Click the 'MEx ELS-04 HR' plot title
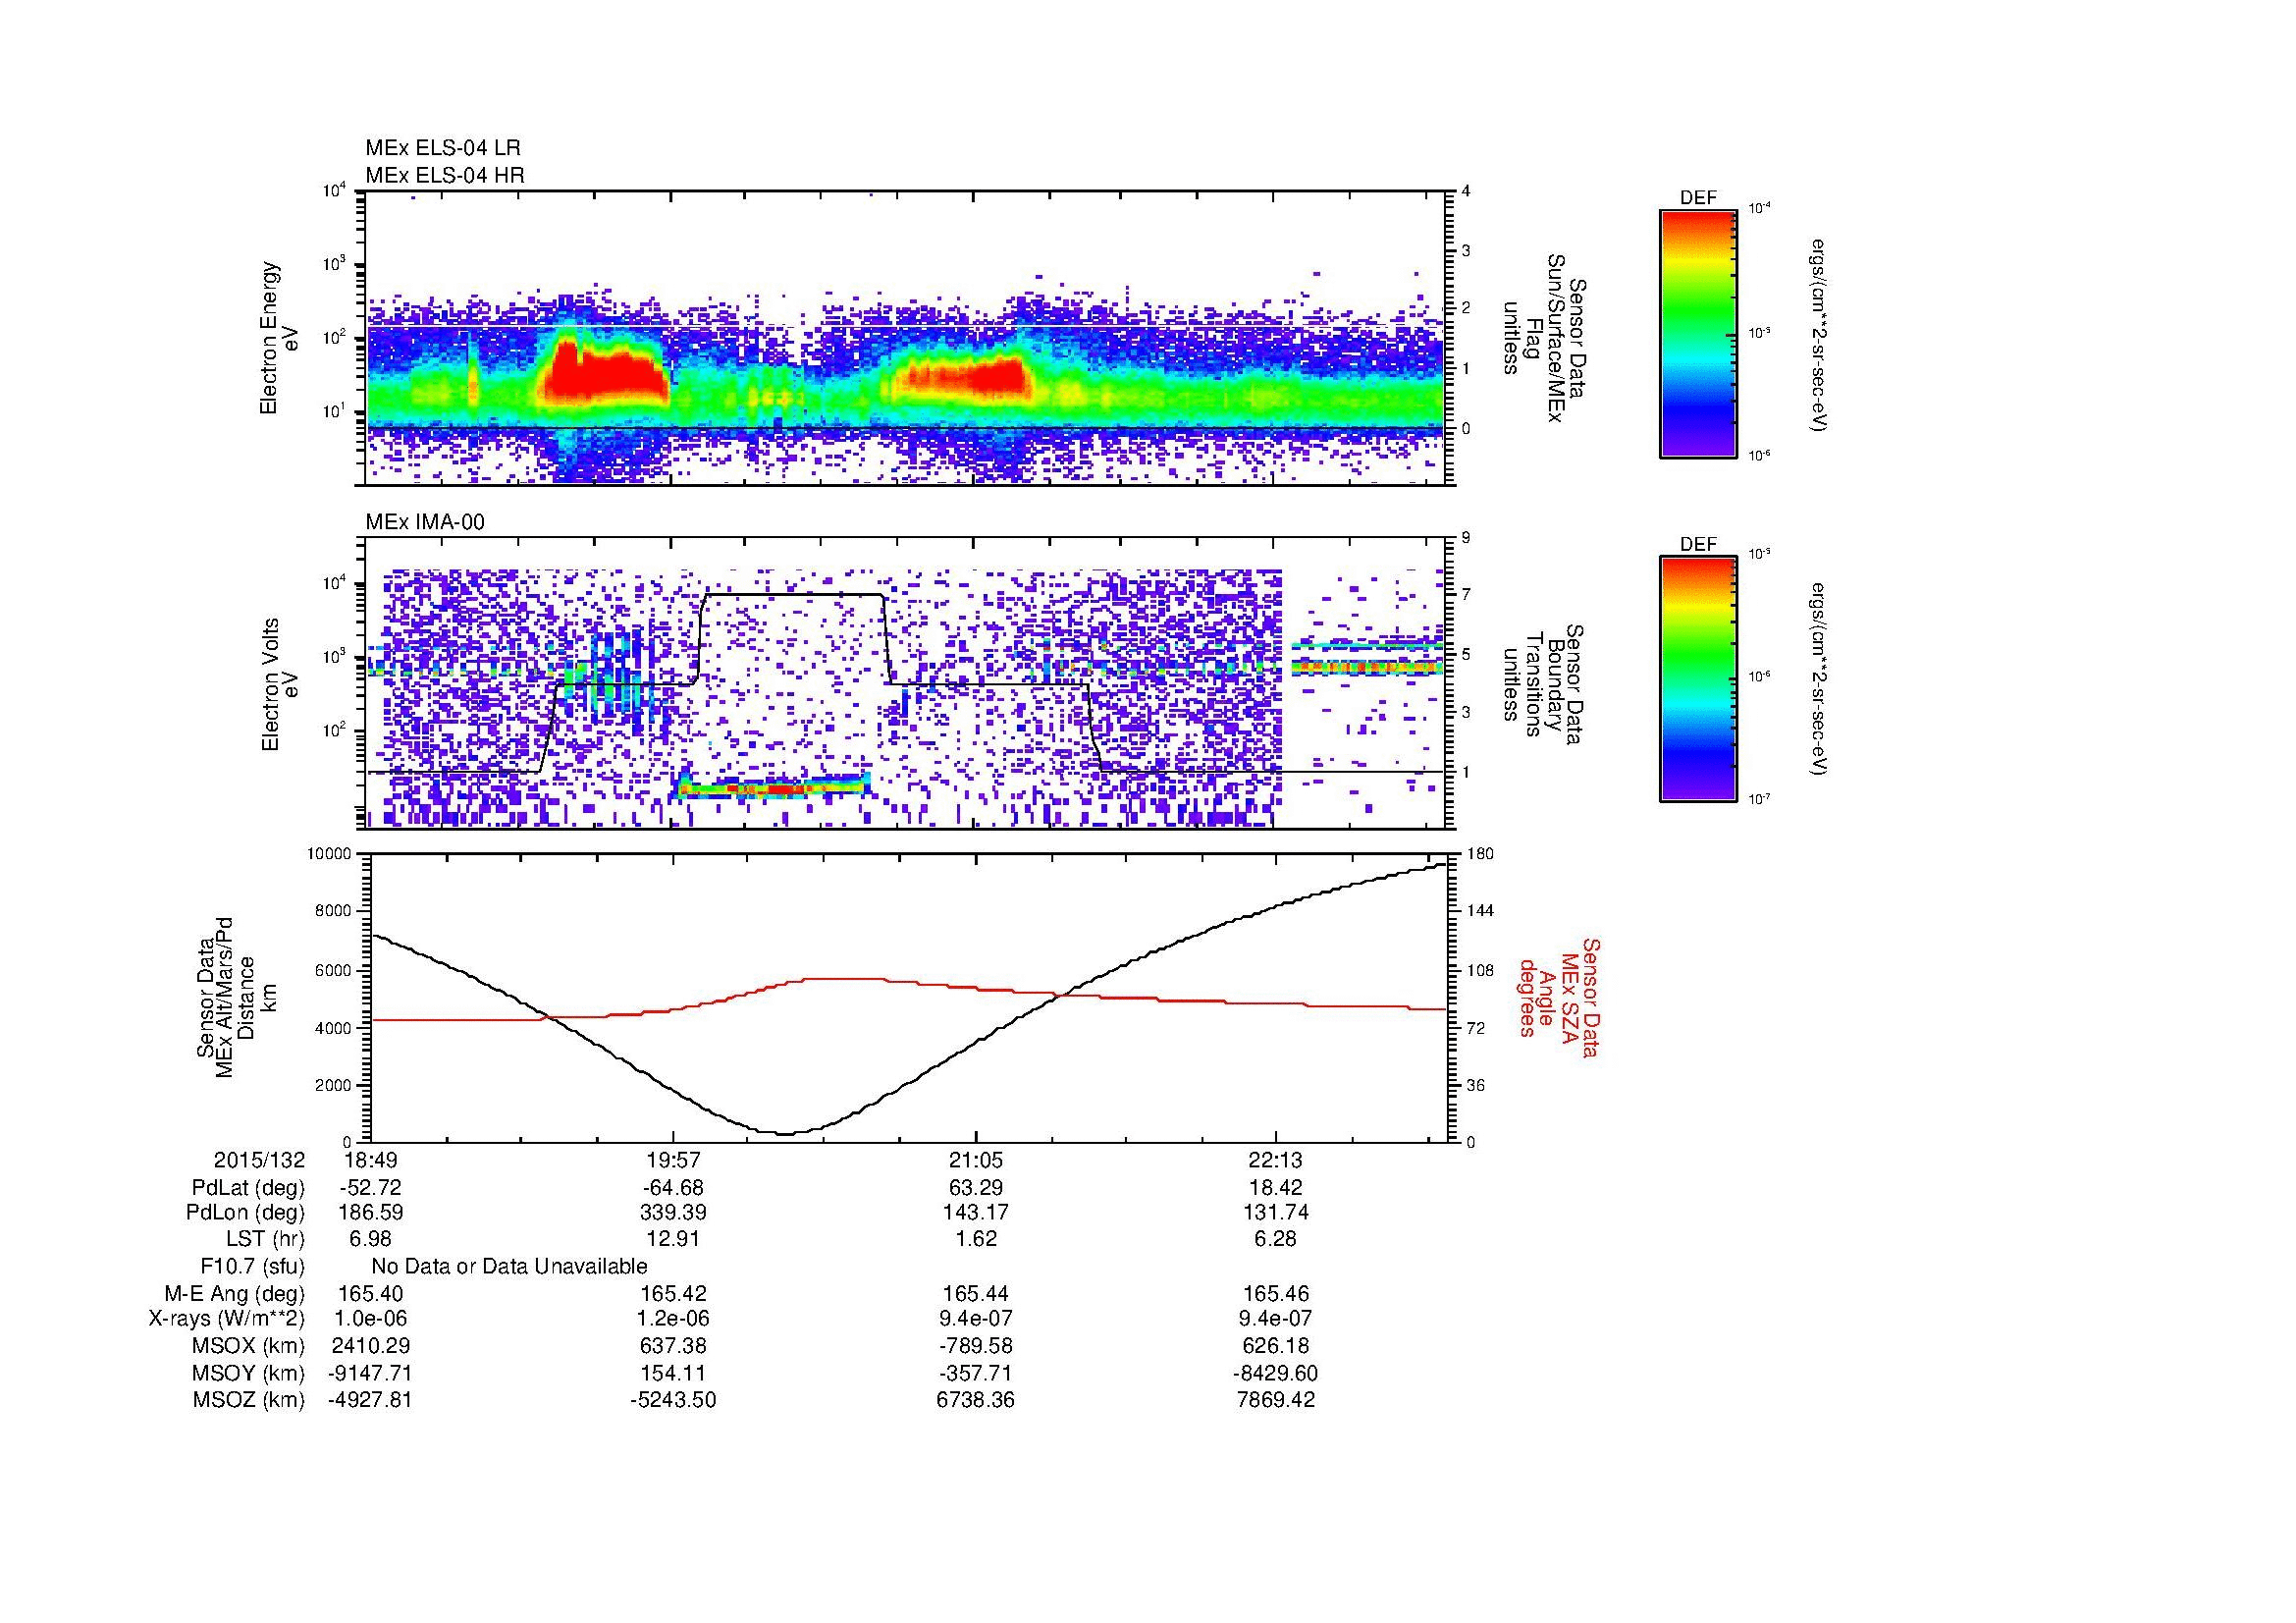 click(445, 176)
